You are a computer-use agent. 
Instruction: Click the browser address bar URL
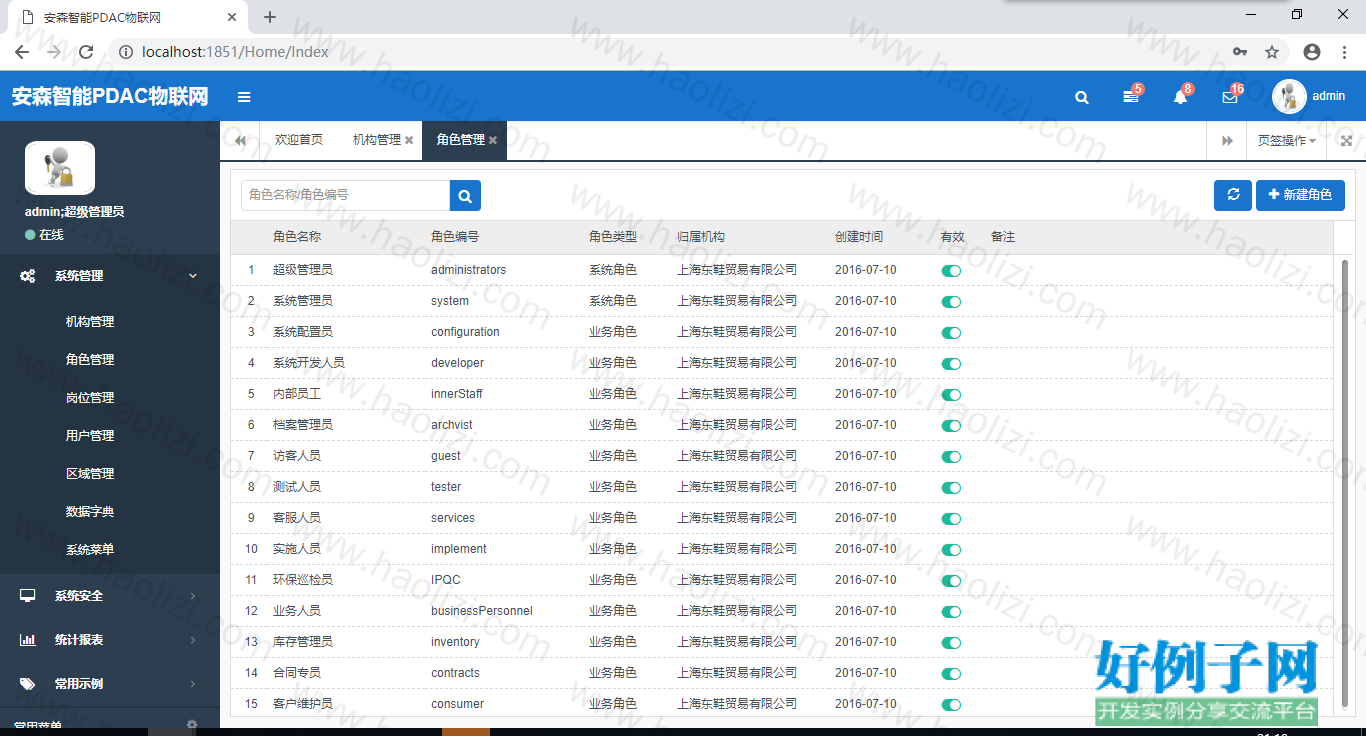point(235,52)
